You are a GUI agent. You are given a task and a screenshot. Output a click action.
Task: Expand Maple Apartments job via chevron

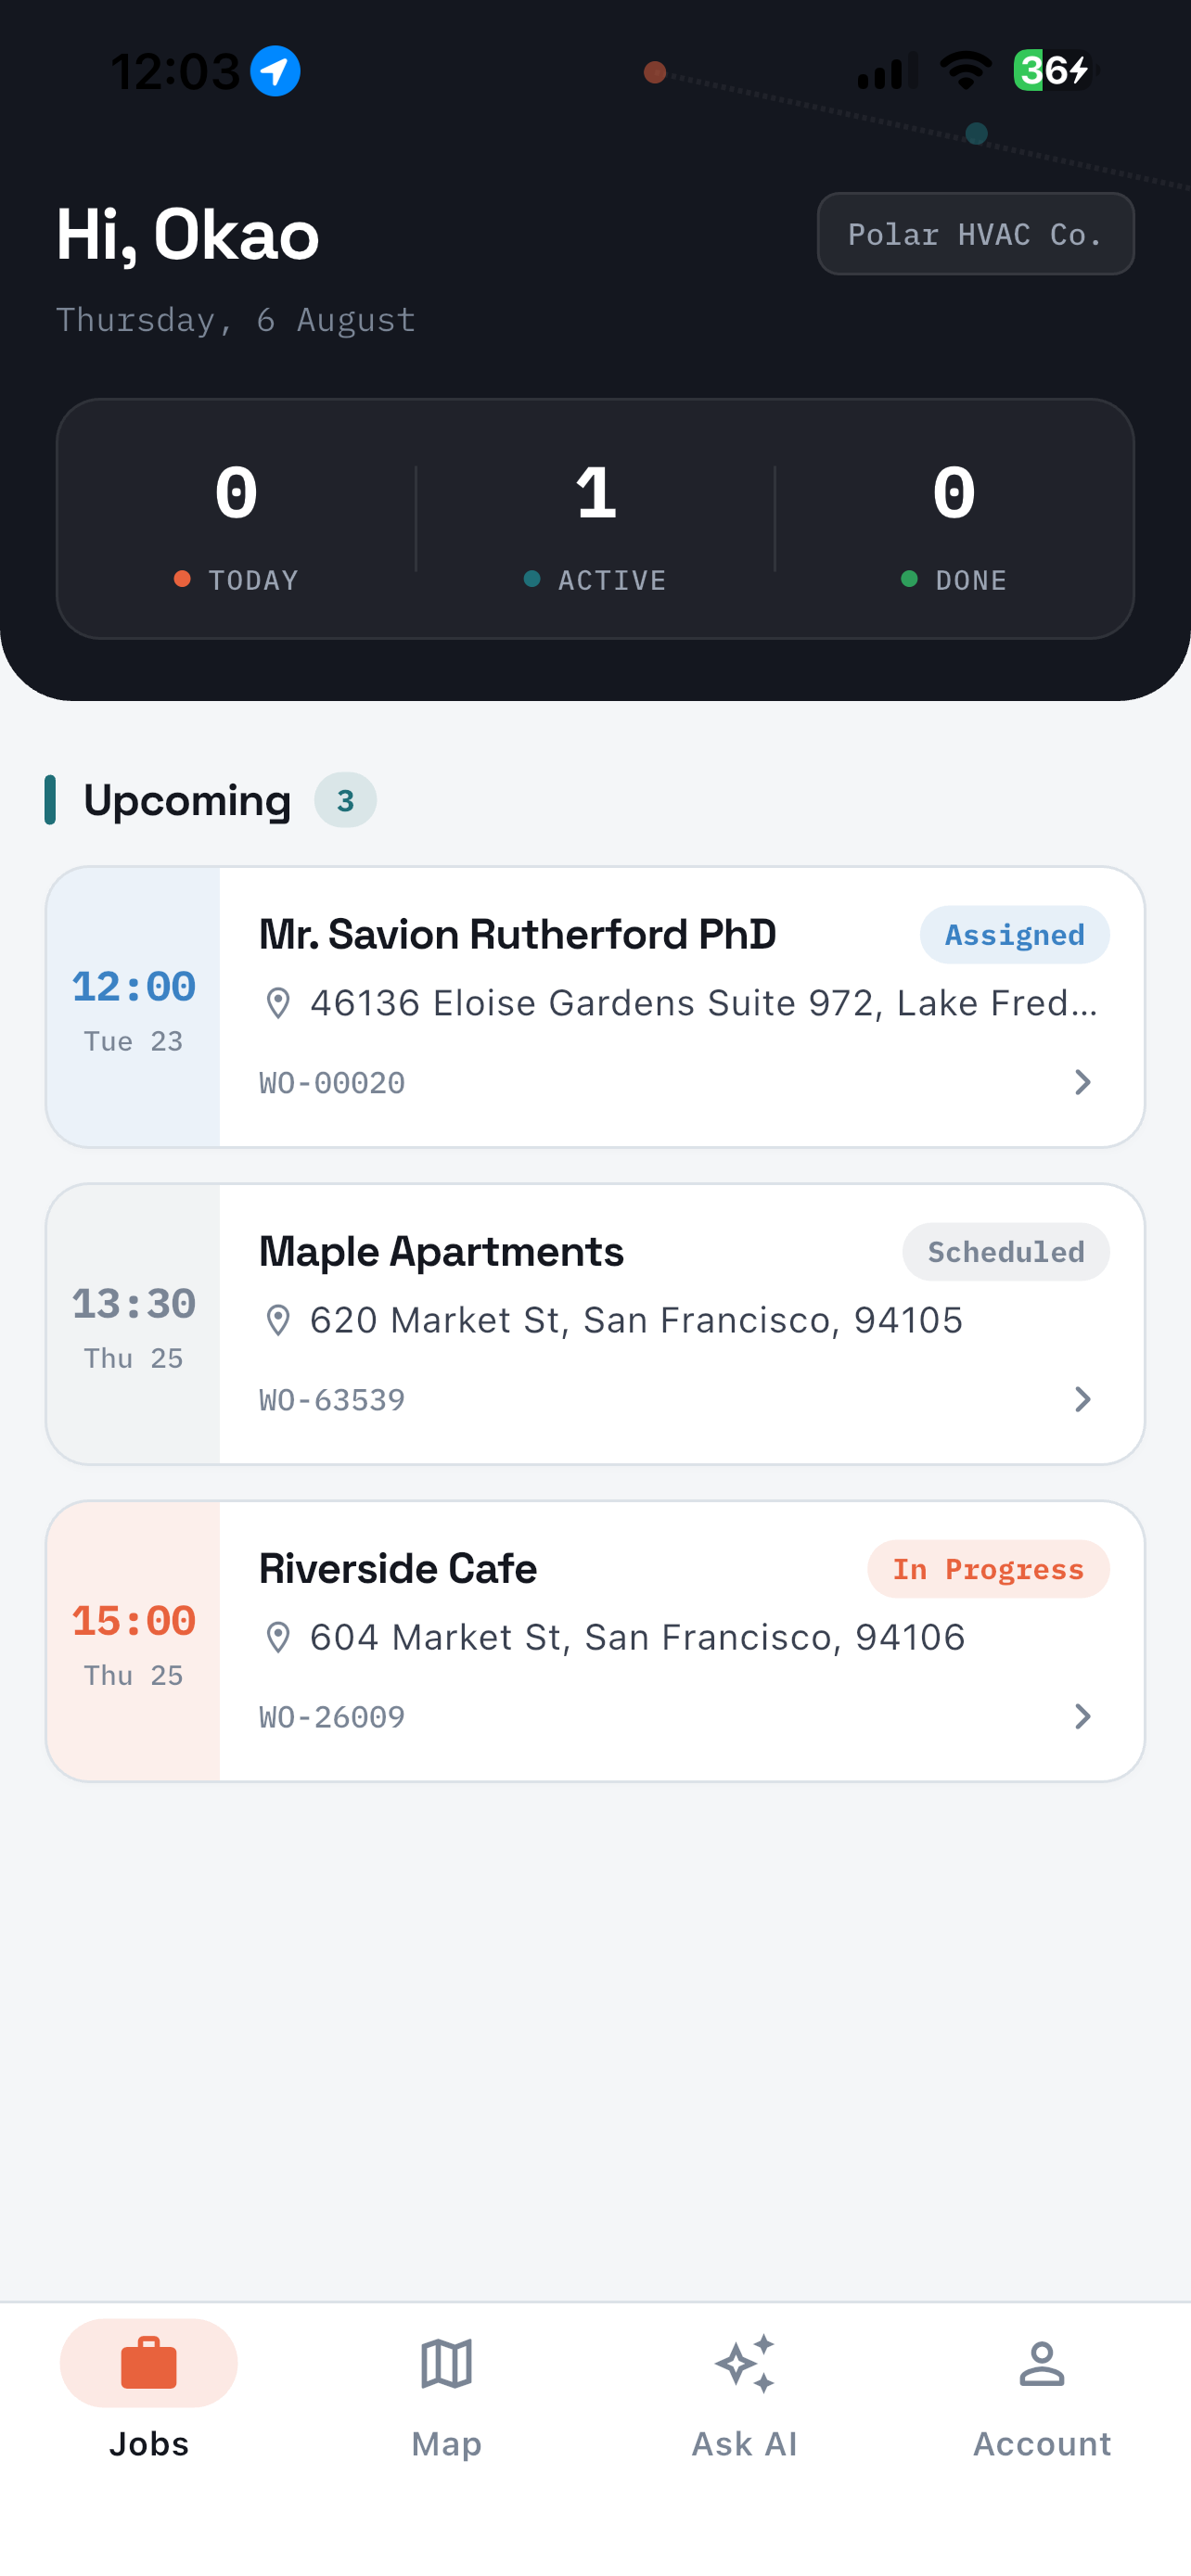pos(1082,1399)
